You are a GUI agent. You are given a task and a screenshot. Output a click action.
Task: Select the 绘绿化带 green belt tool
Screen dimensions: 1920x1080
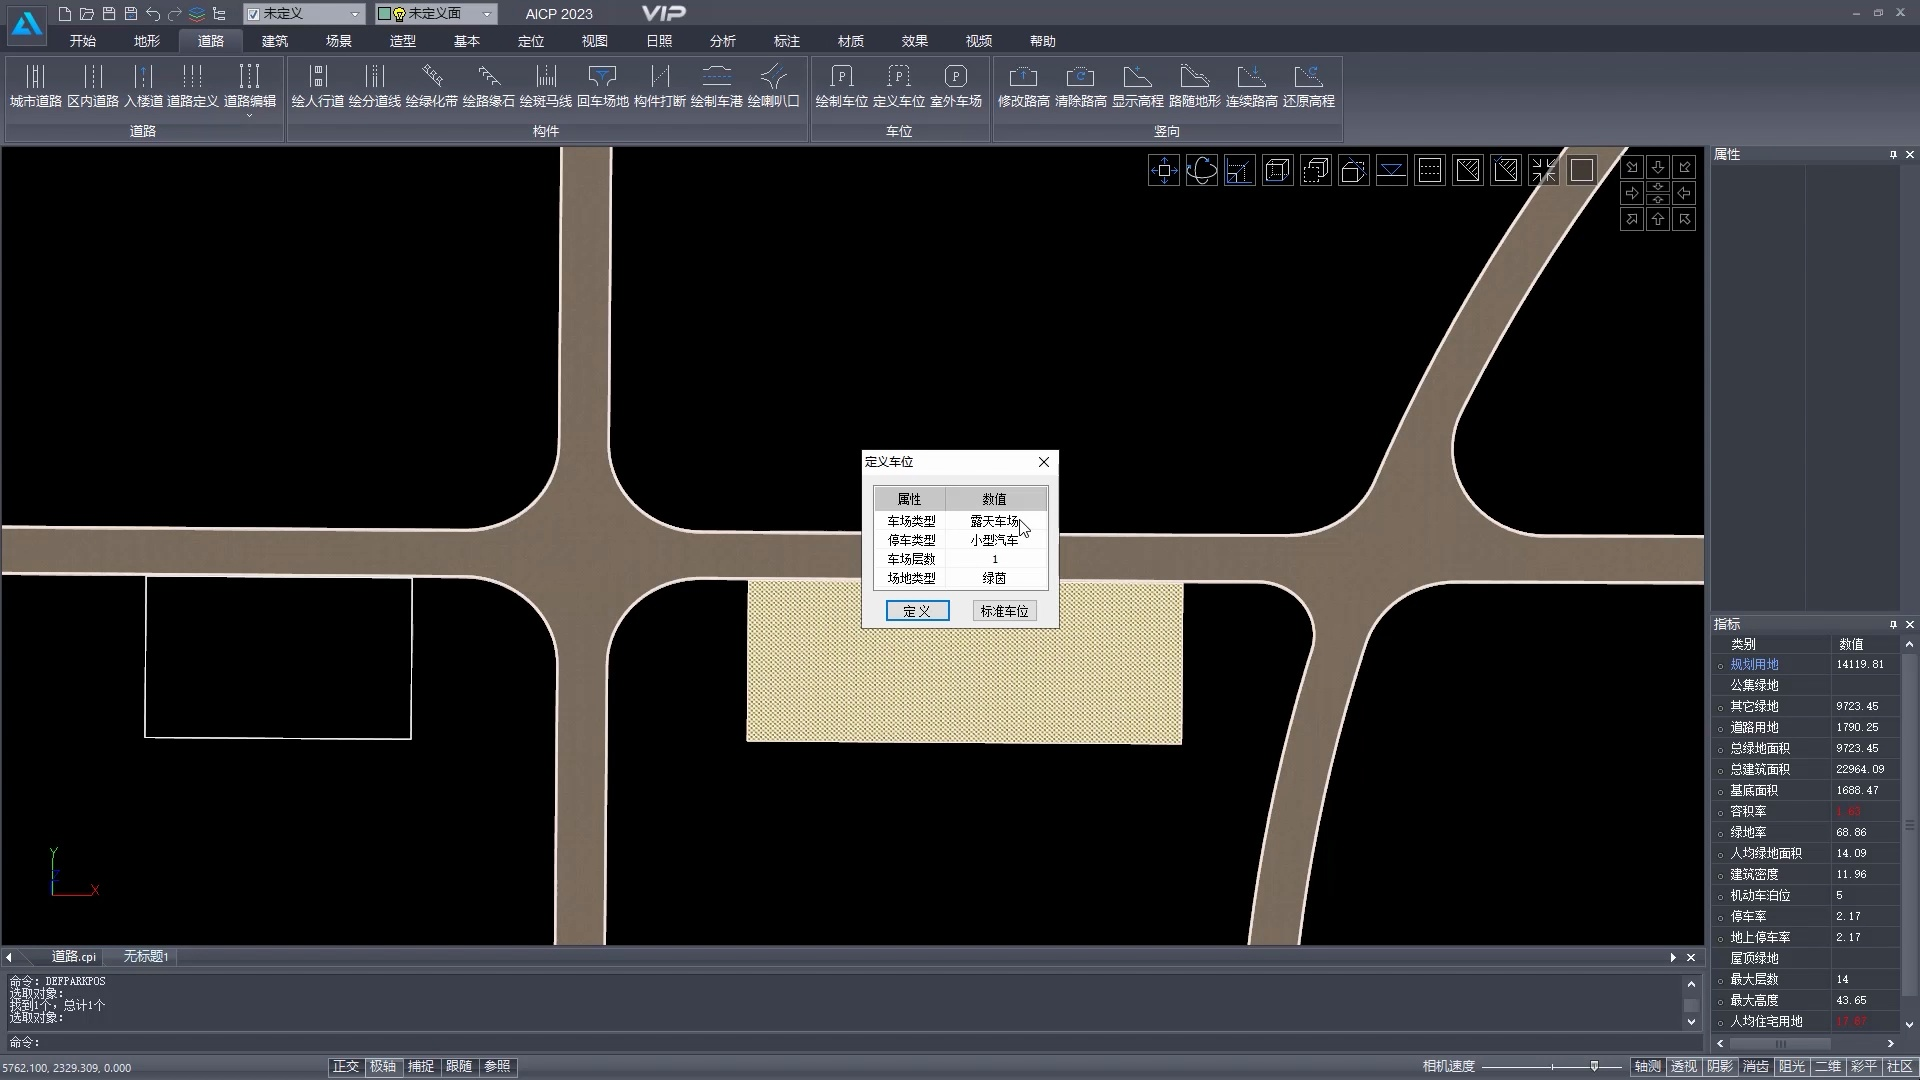(x=432, y=86)
